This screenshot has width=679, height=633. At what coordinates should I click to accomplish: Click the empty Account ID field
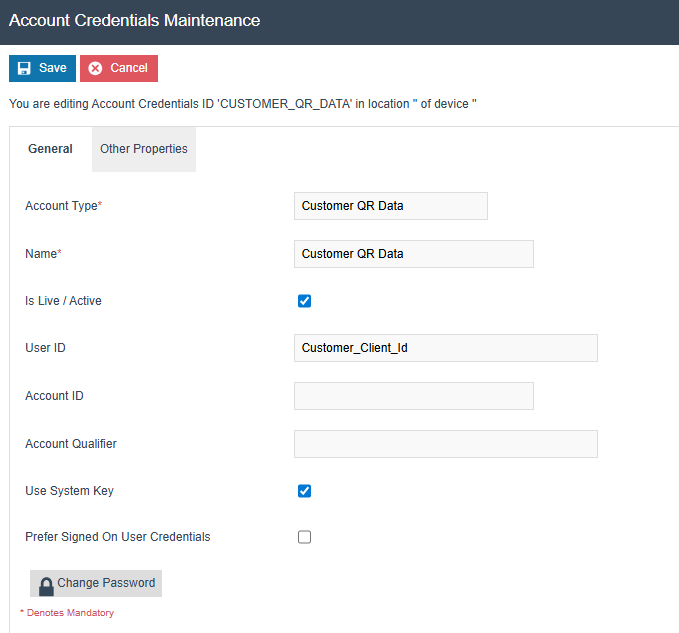click(414, 396)
